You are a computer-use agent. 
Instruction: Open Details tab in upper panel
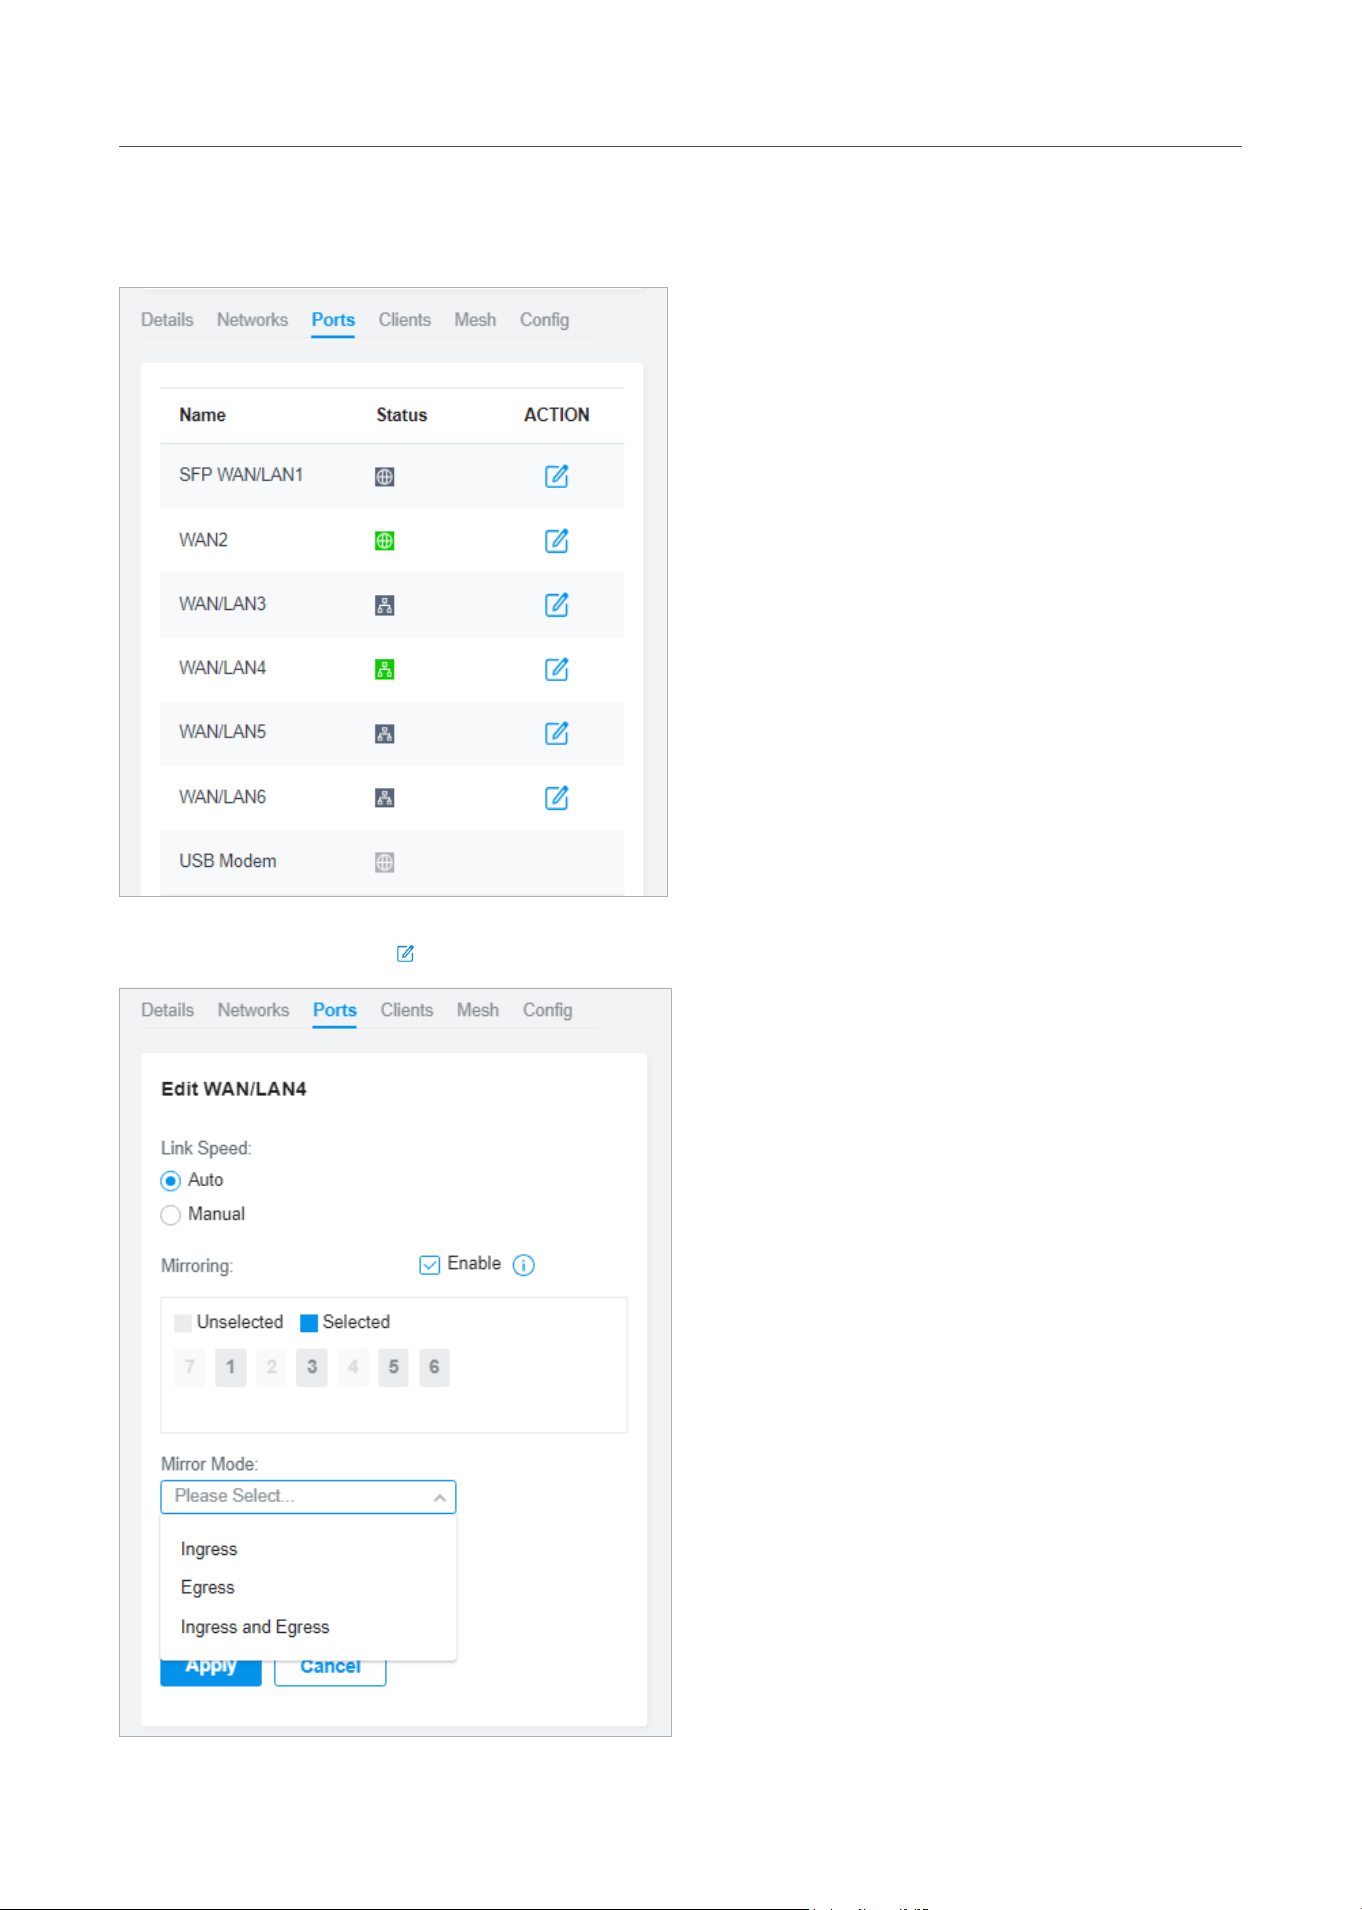pos(167,320)
